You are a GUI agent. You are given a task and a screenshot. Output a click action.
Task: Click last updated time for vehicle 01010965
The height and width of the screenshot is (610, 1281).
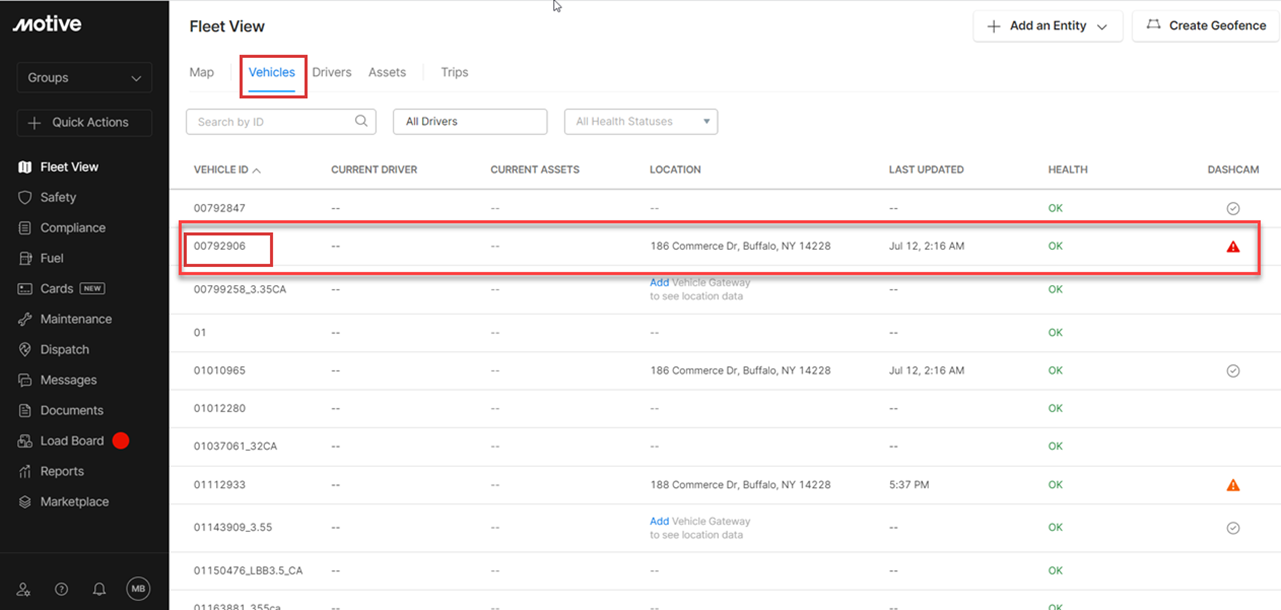(x=927, y=370)
